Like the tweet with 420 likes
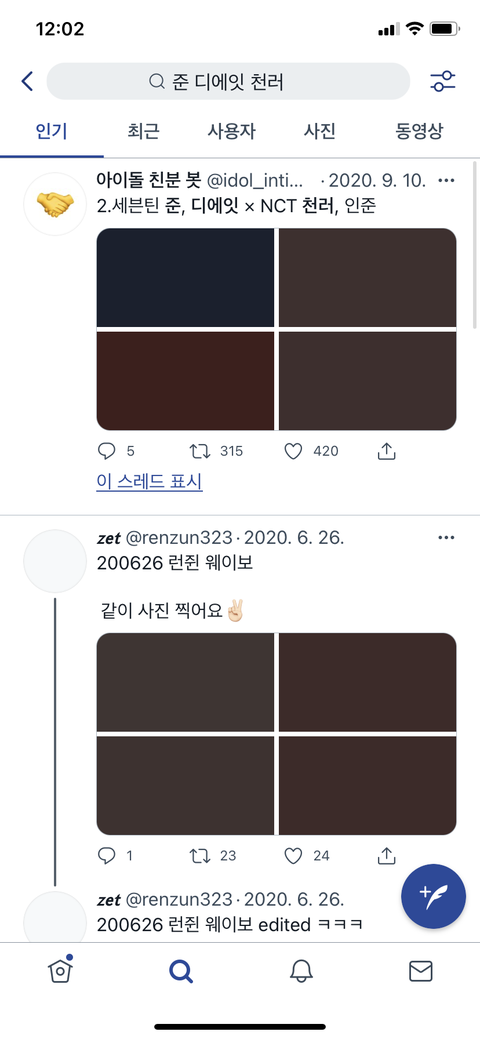This screenshot has height=1039, width=480. coord(293,451)
